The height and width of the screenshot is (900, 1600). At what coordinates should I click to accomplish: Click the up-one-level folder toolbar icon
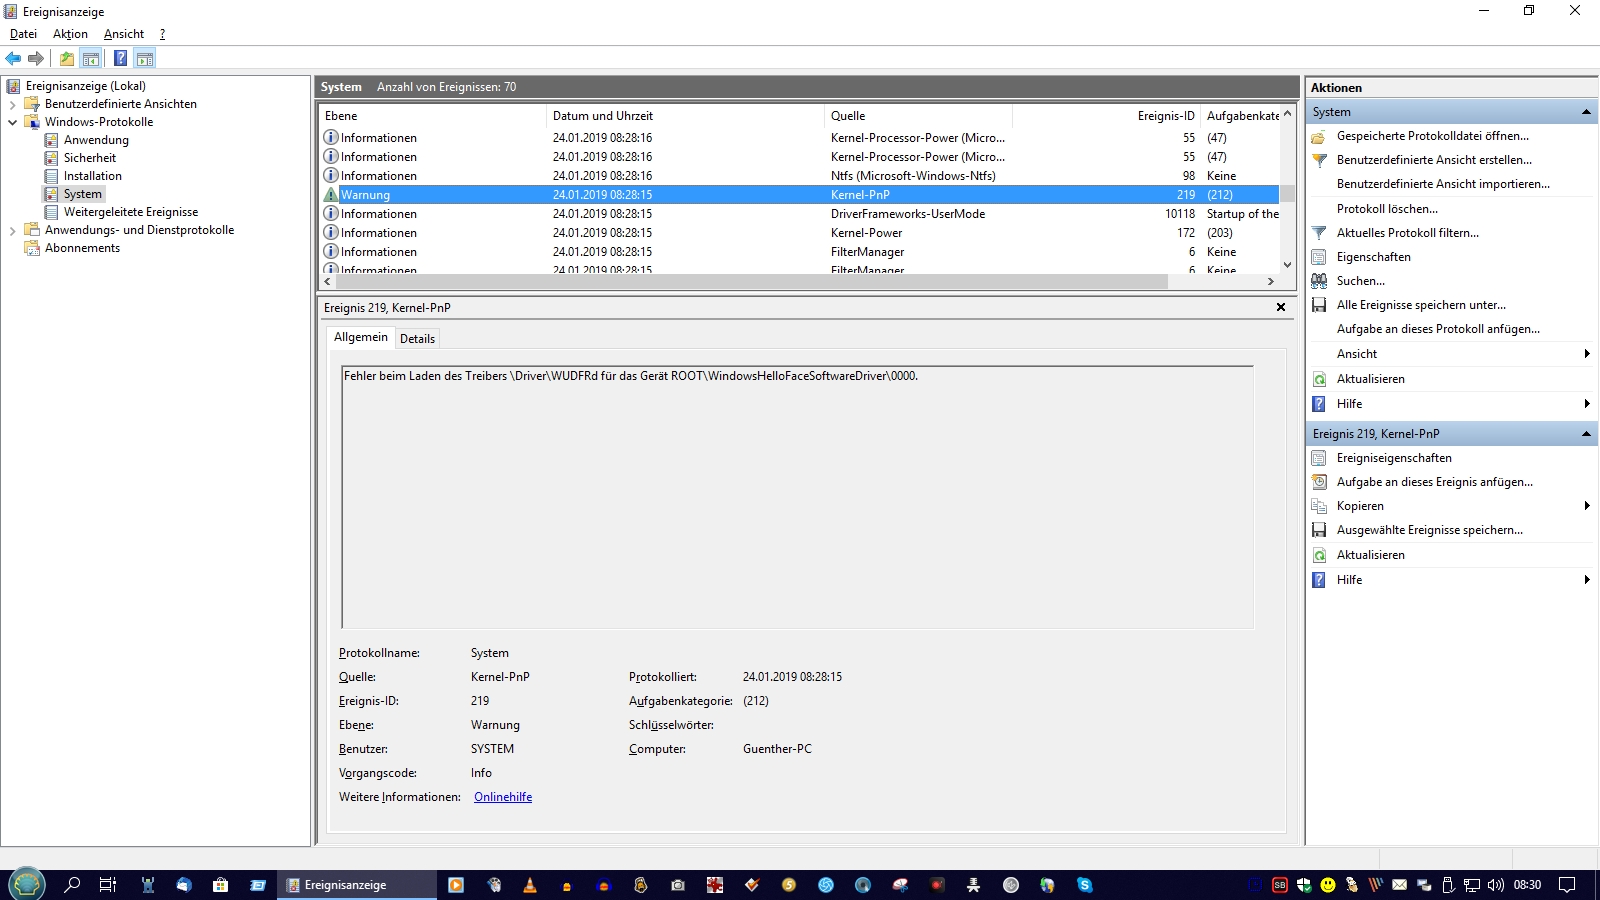(67, 59)
